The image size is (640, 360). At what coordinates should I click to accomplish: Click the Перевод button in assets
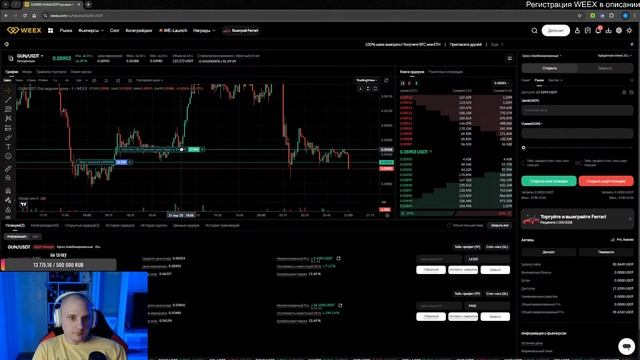[x=606, y=252]
